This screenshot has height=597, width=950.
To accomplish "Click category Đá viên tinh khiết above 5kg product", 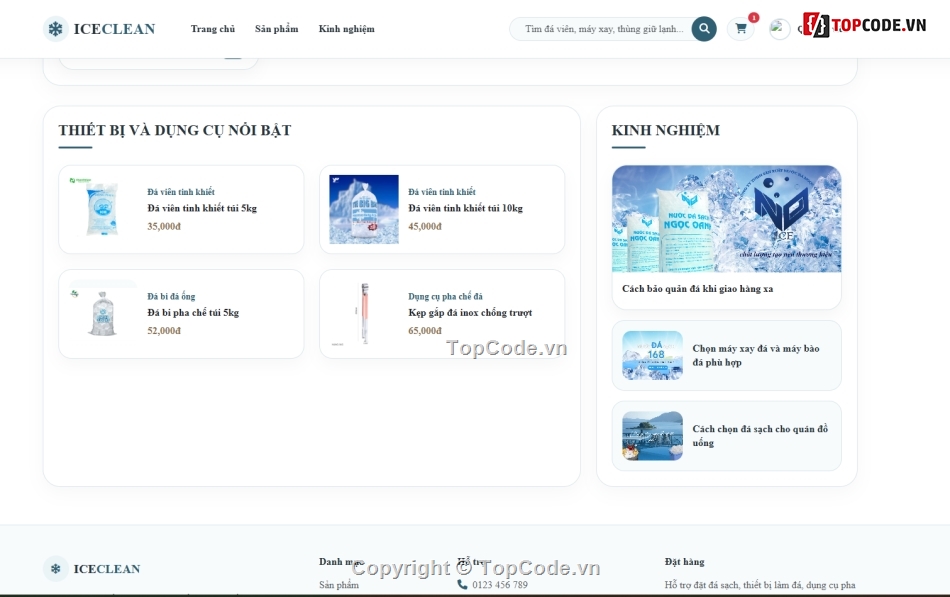I will tap(181, 192).
